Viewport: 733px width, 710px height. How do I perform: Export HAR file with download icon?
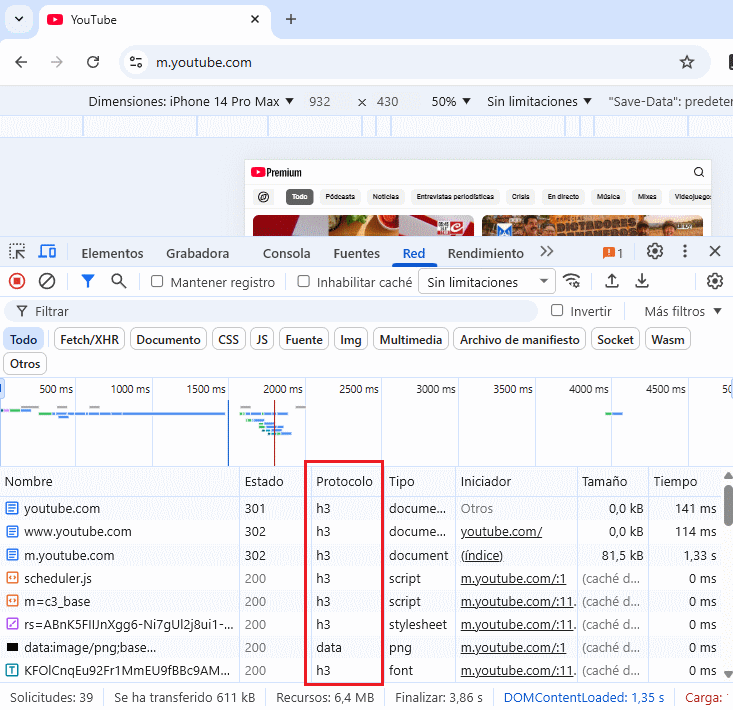(x=642, y=281)
